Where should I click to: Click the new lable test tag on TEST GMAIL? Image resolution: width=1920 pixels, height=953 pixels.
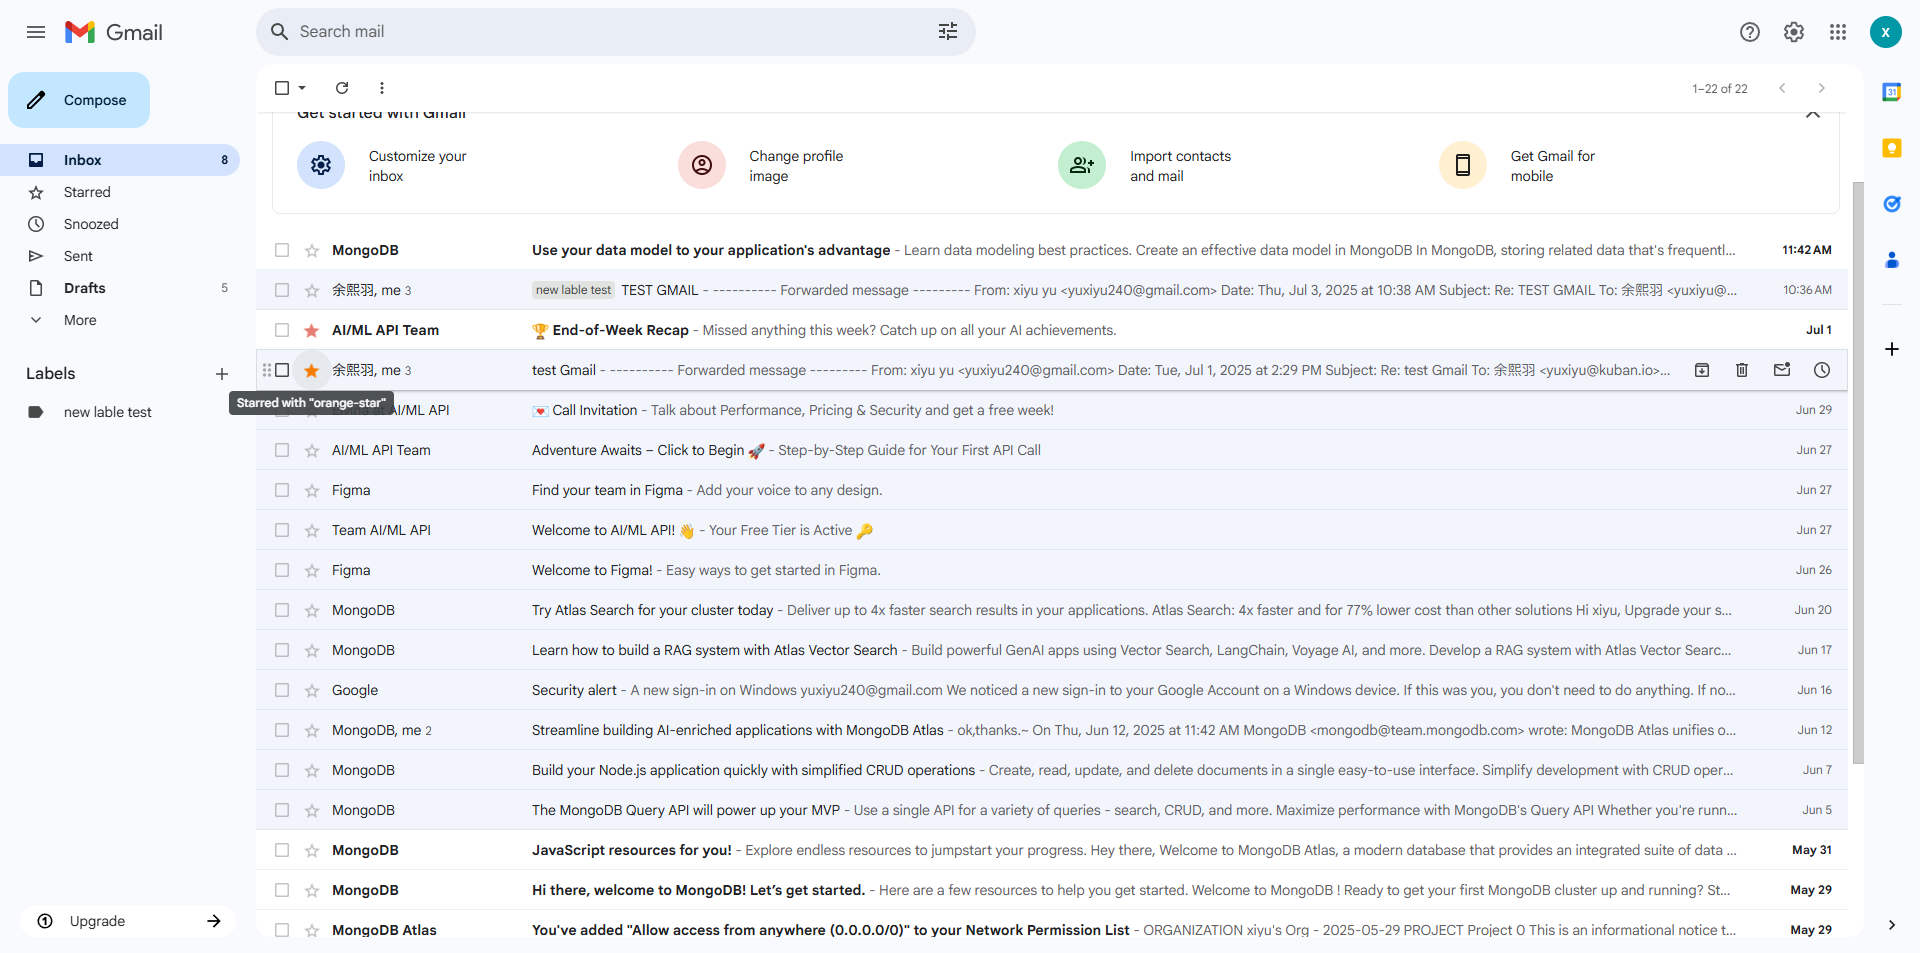tap(573, 290)
